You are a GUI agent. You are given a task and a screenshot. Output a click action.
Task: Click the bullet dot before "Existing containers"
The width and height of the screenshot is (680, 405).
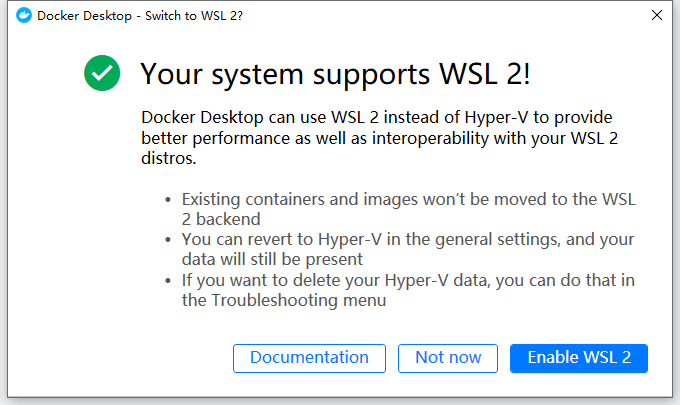pyautogui.click(x=168, y=200)
